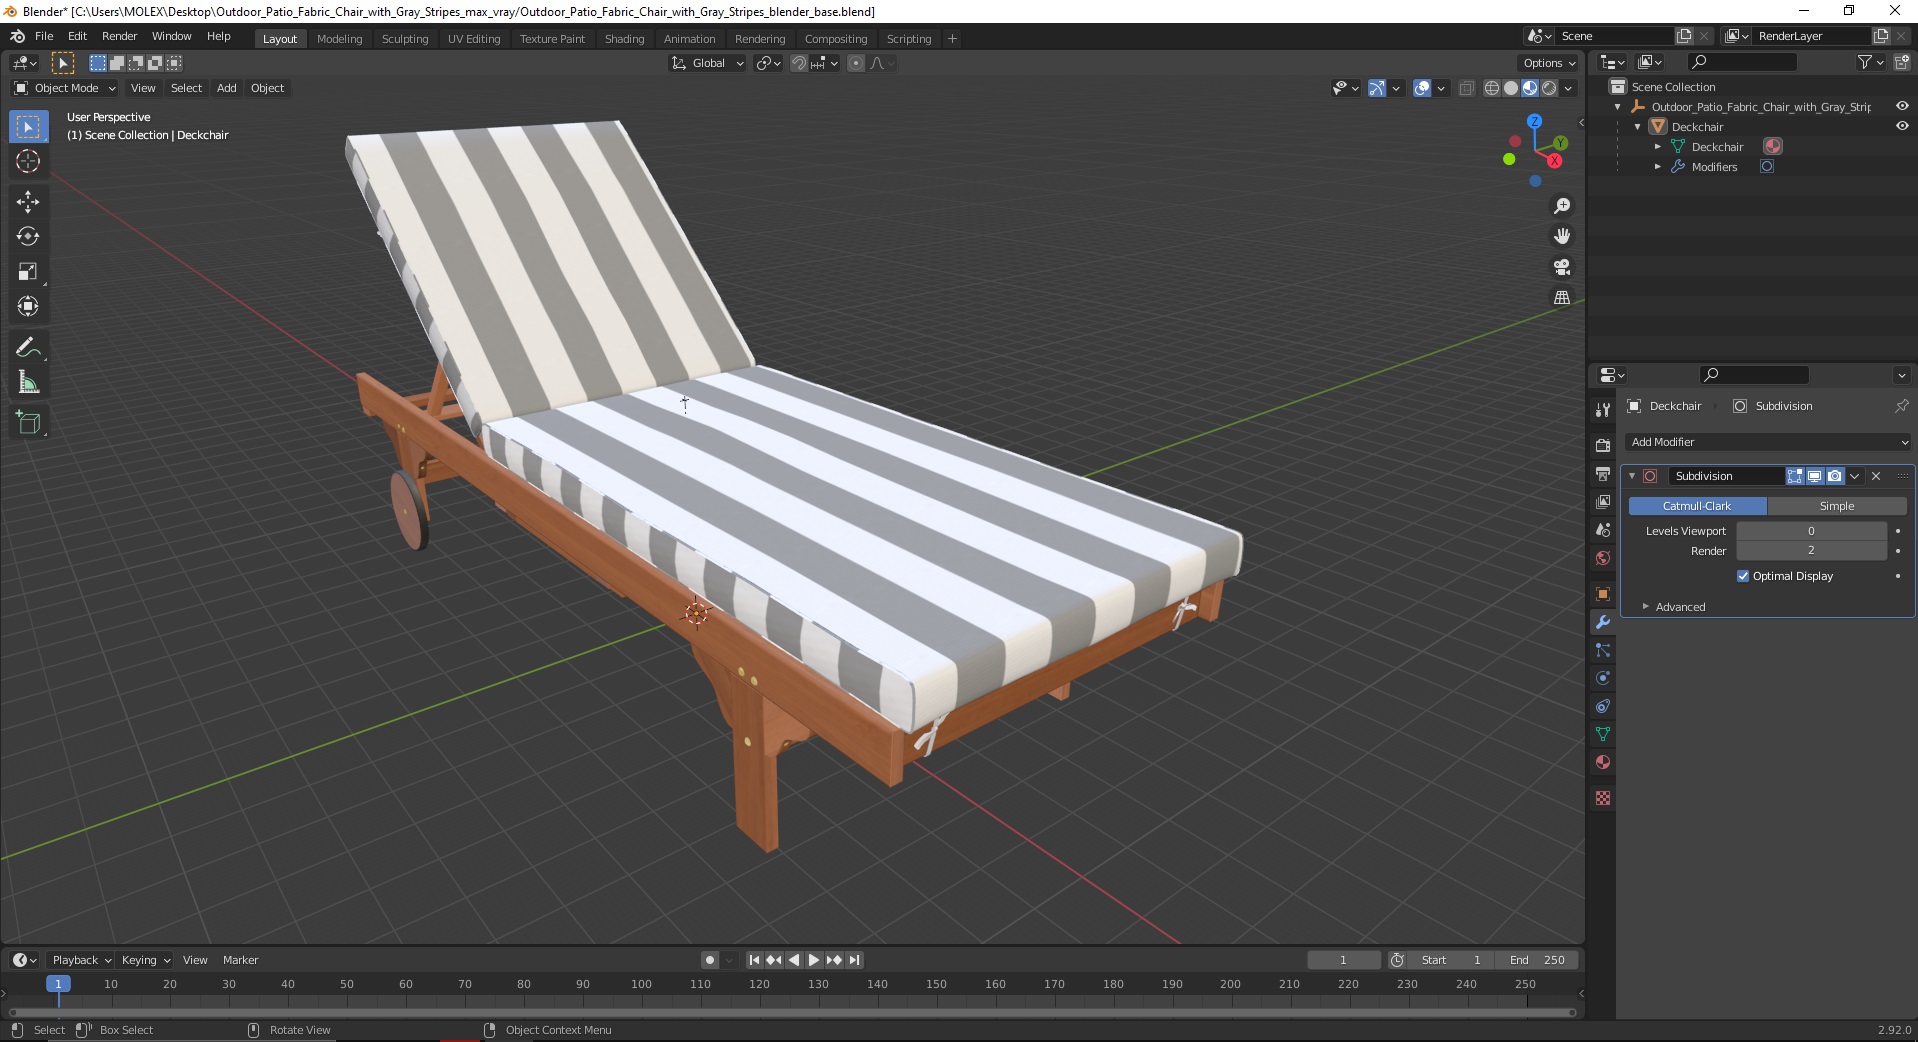Screen dimensions: 1918x1042
Task: Open the Render properties tab
Action: click(x=1603, y=445)
